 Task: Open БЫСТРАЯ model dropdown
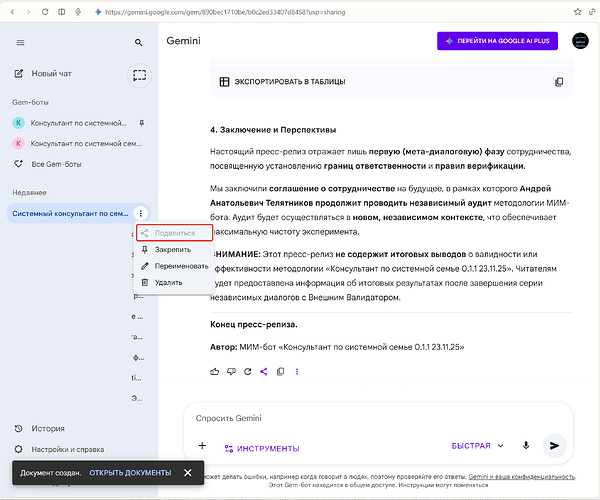477,446
